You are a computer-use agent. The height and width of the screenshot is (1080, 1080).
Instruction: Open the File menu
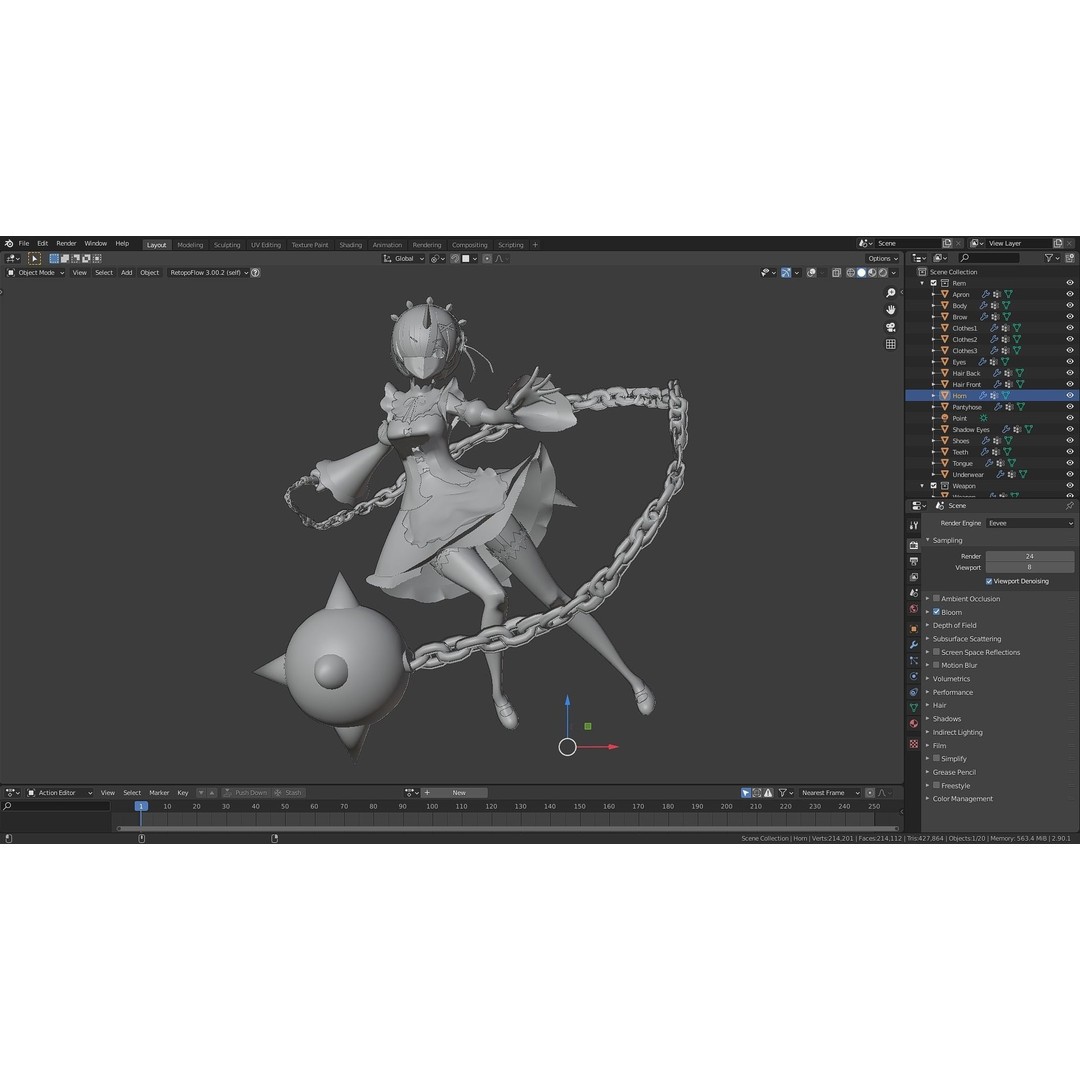[x=24, y=243]
